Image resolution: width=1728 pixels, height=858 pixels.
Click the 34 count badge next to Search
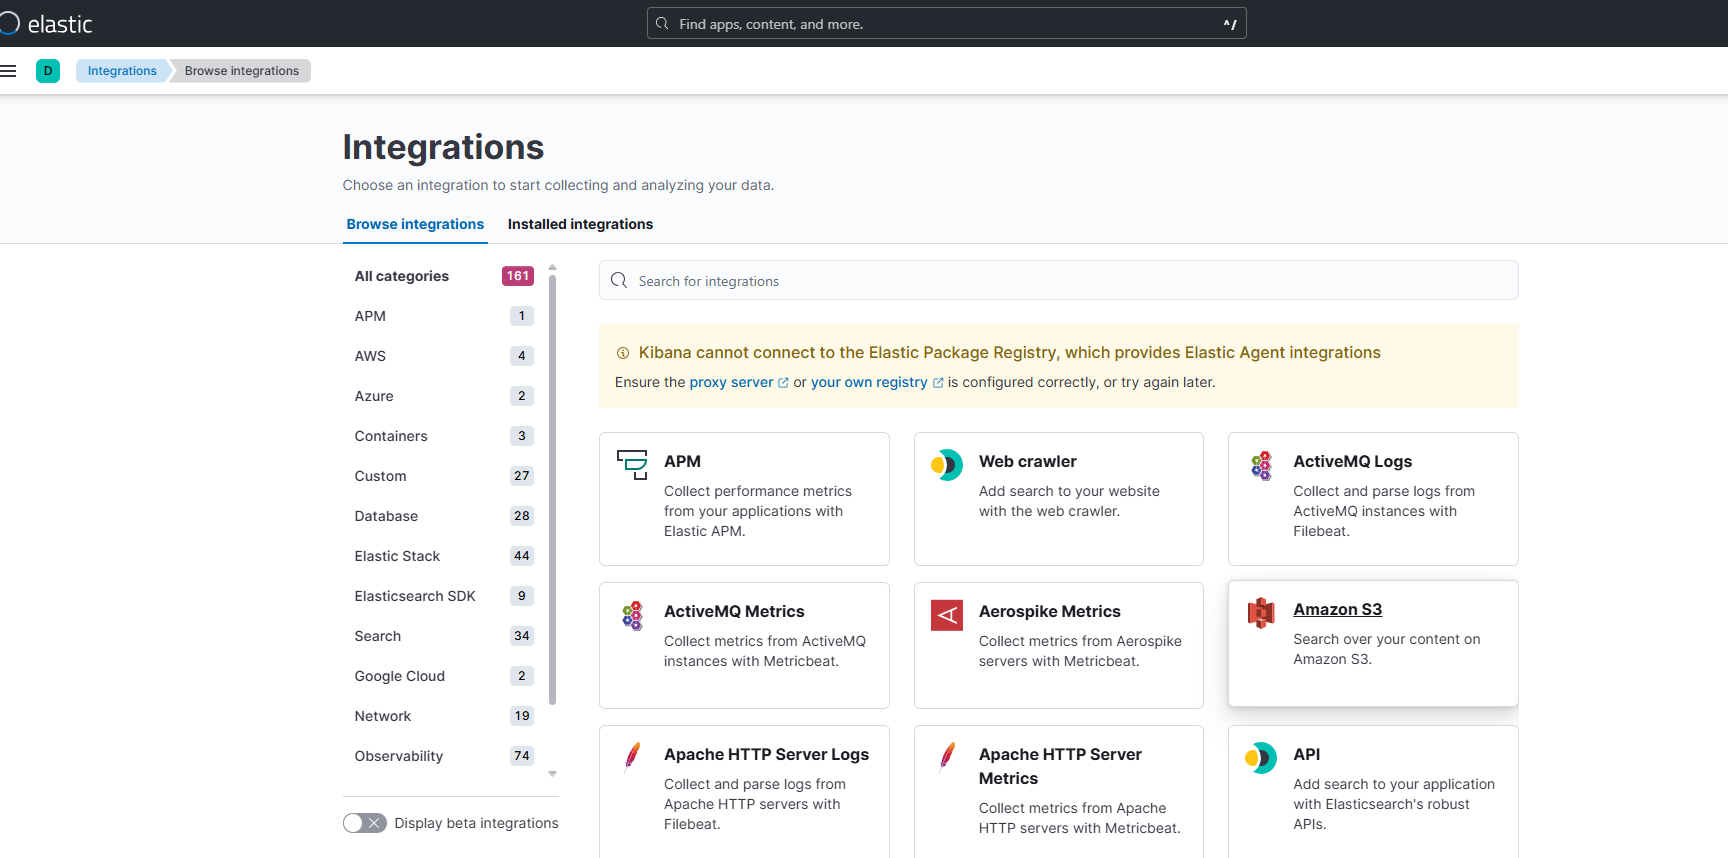[x=521, y=636]
